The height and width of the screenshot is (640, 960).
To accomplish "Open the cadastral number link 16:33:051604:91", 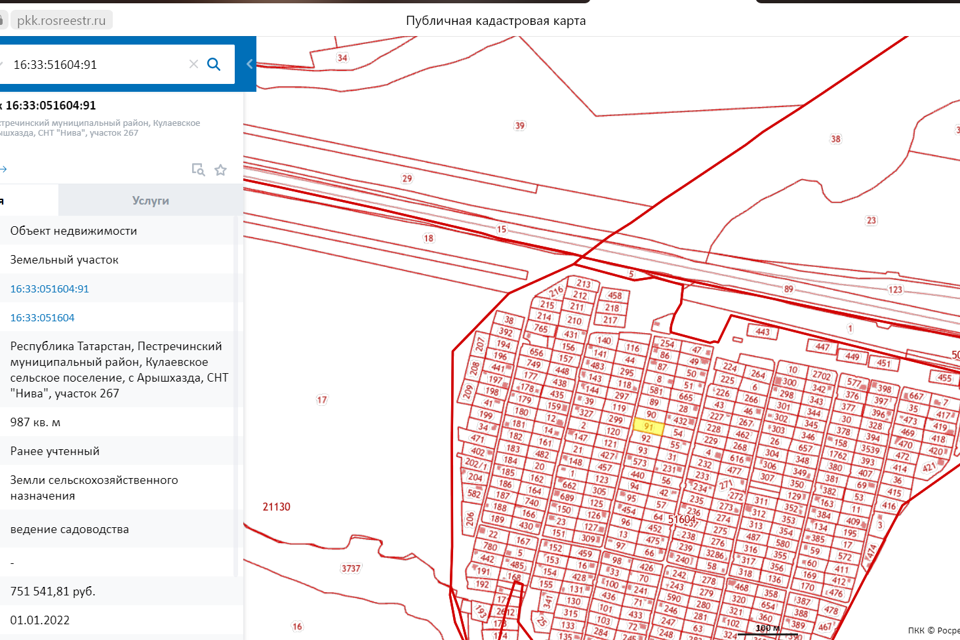I will tap(50, 289).
